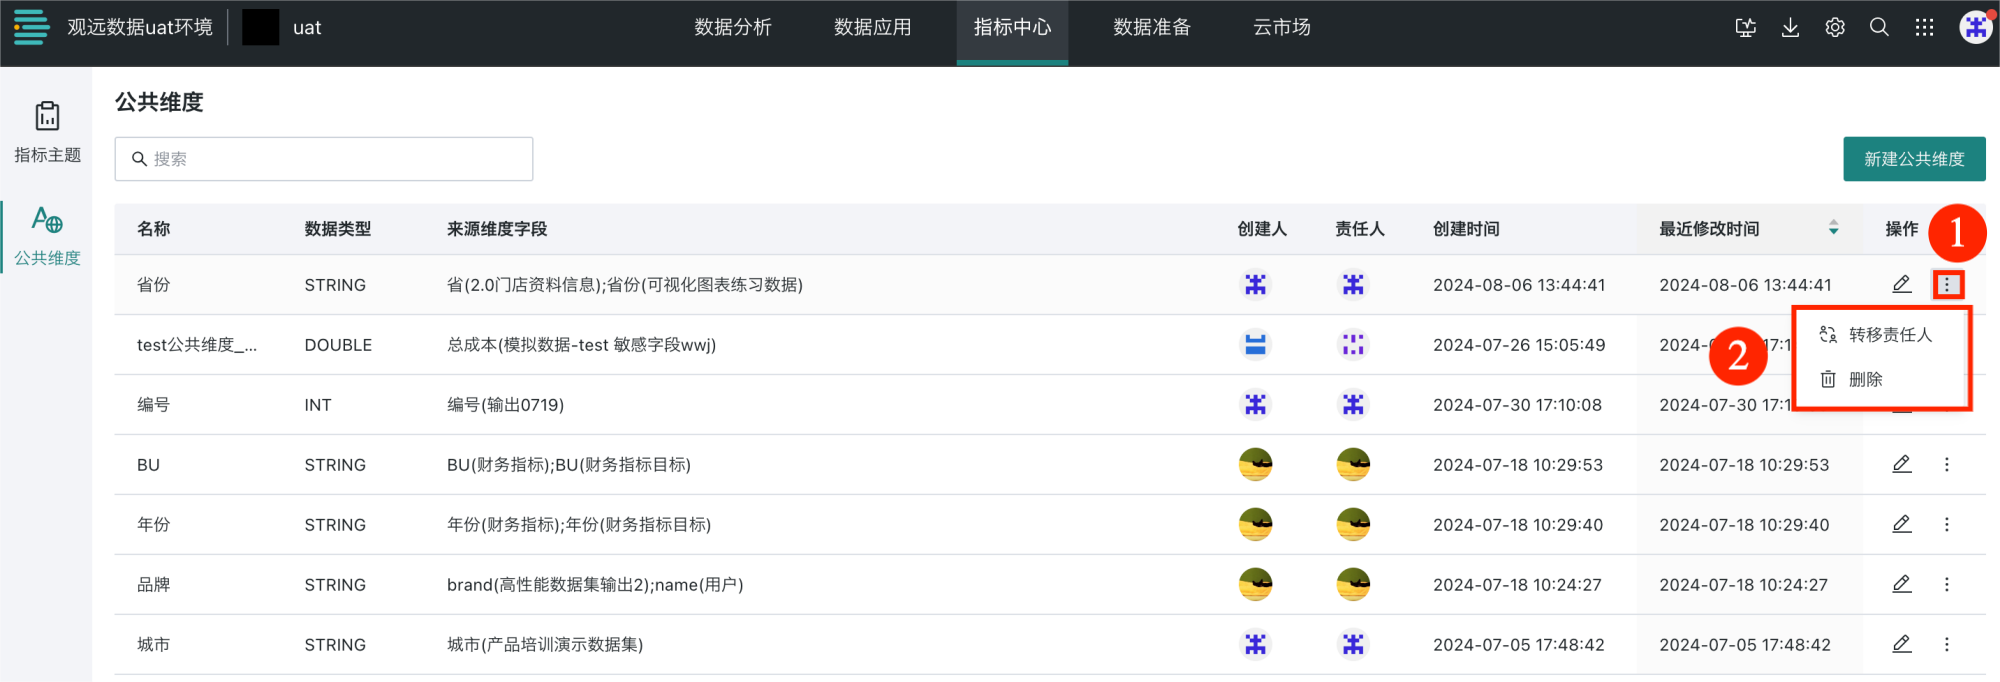The width and height of the screenshot is (2000, 682).
Task: Click the search magnifier in top bar
Action: (1879, 28)
